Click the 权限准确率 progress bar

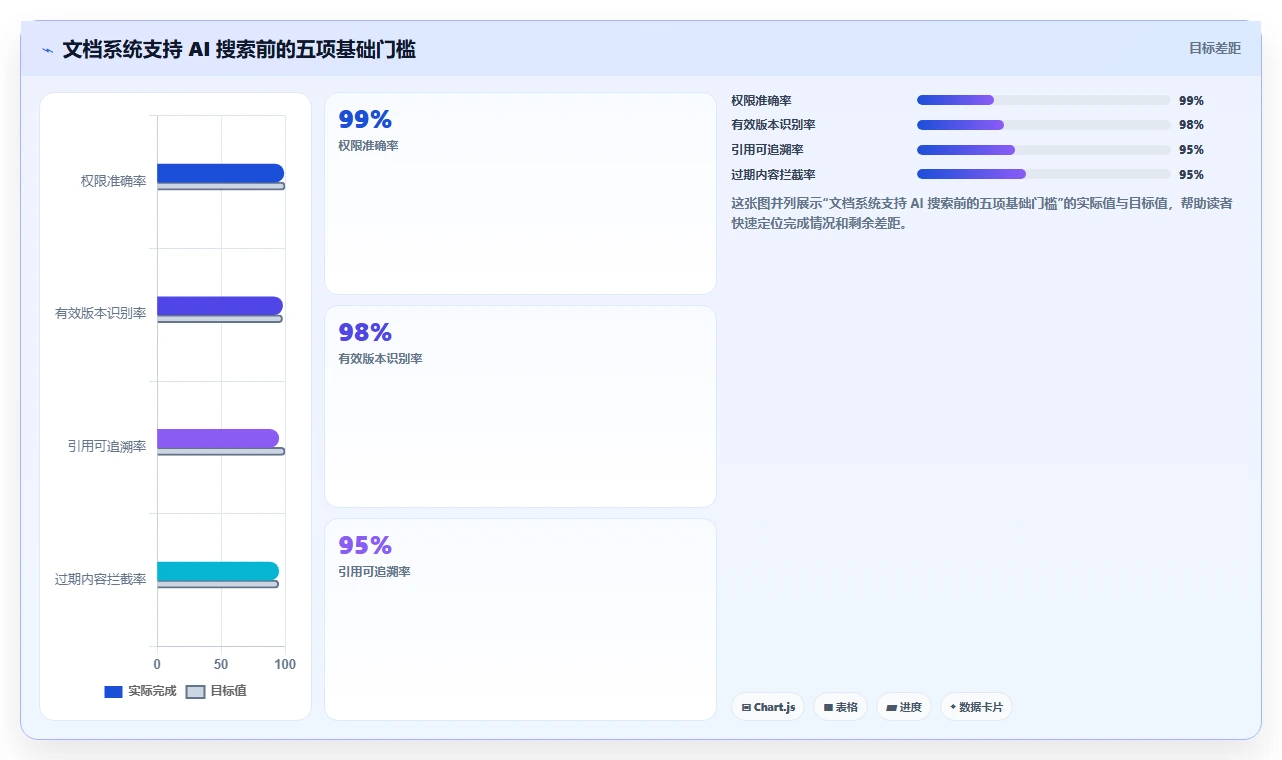1043,100
